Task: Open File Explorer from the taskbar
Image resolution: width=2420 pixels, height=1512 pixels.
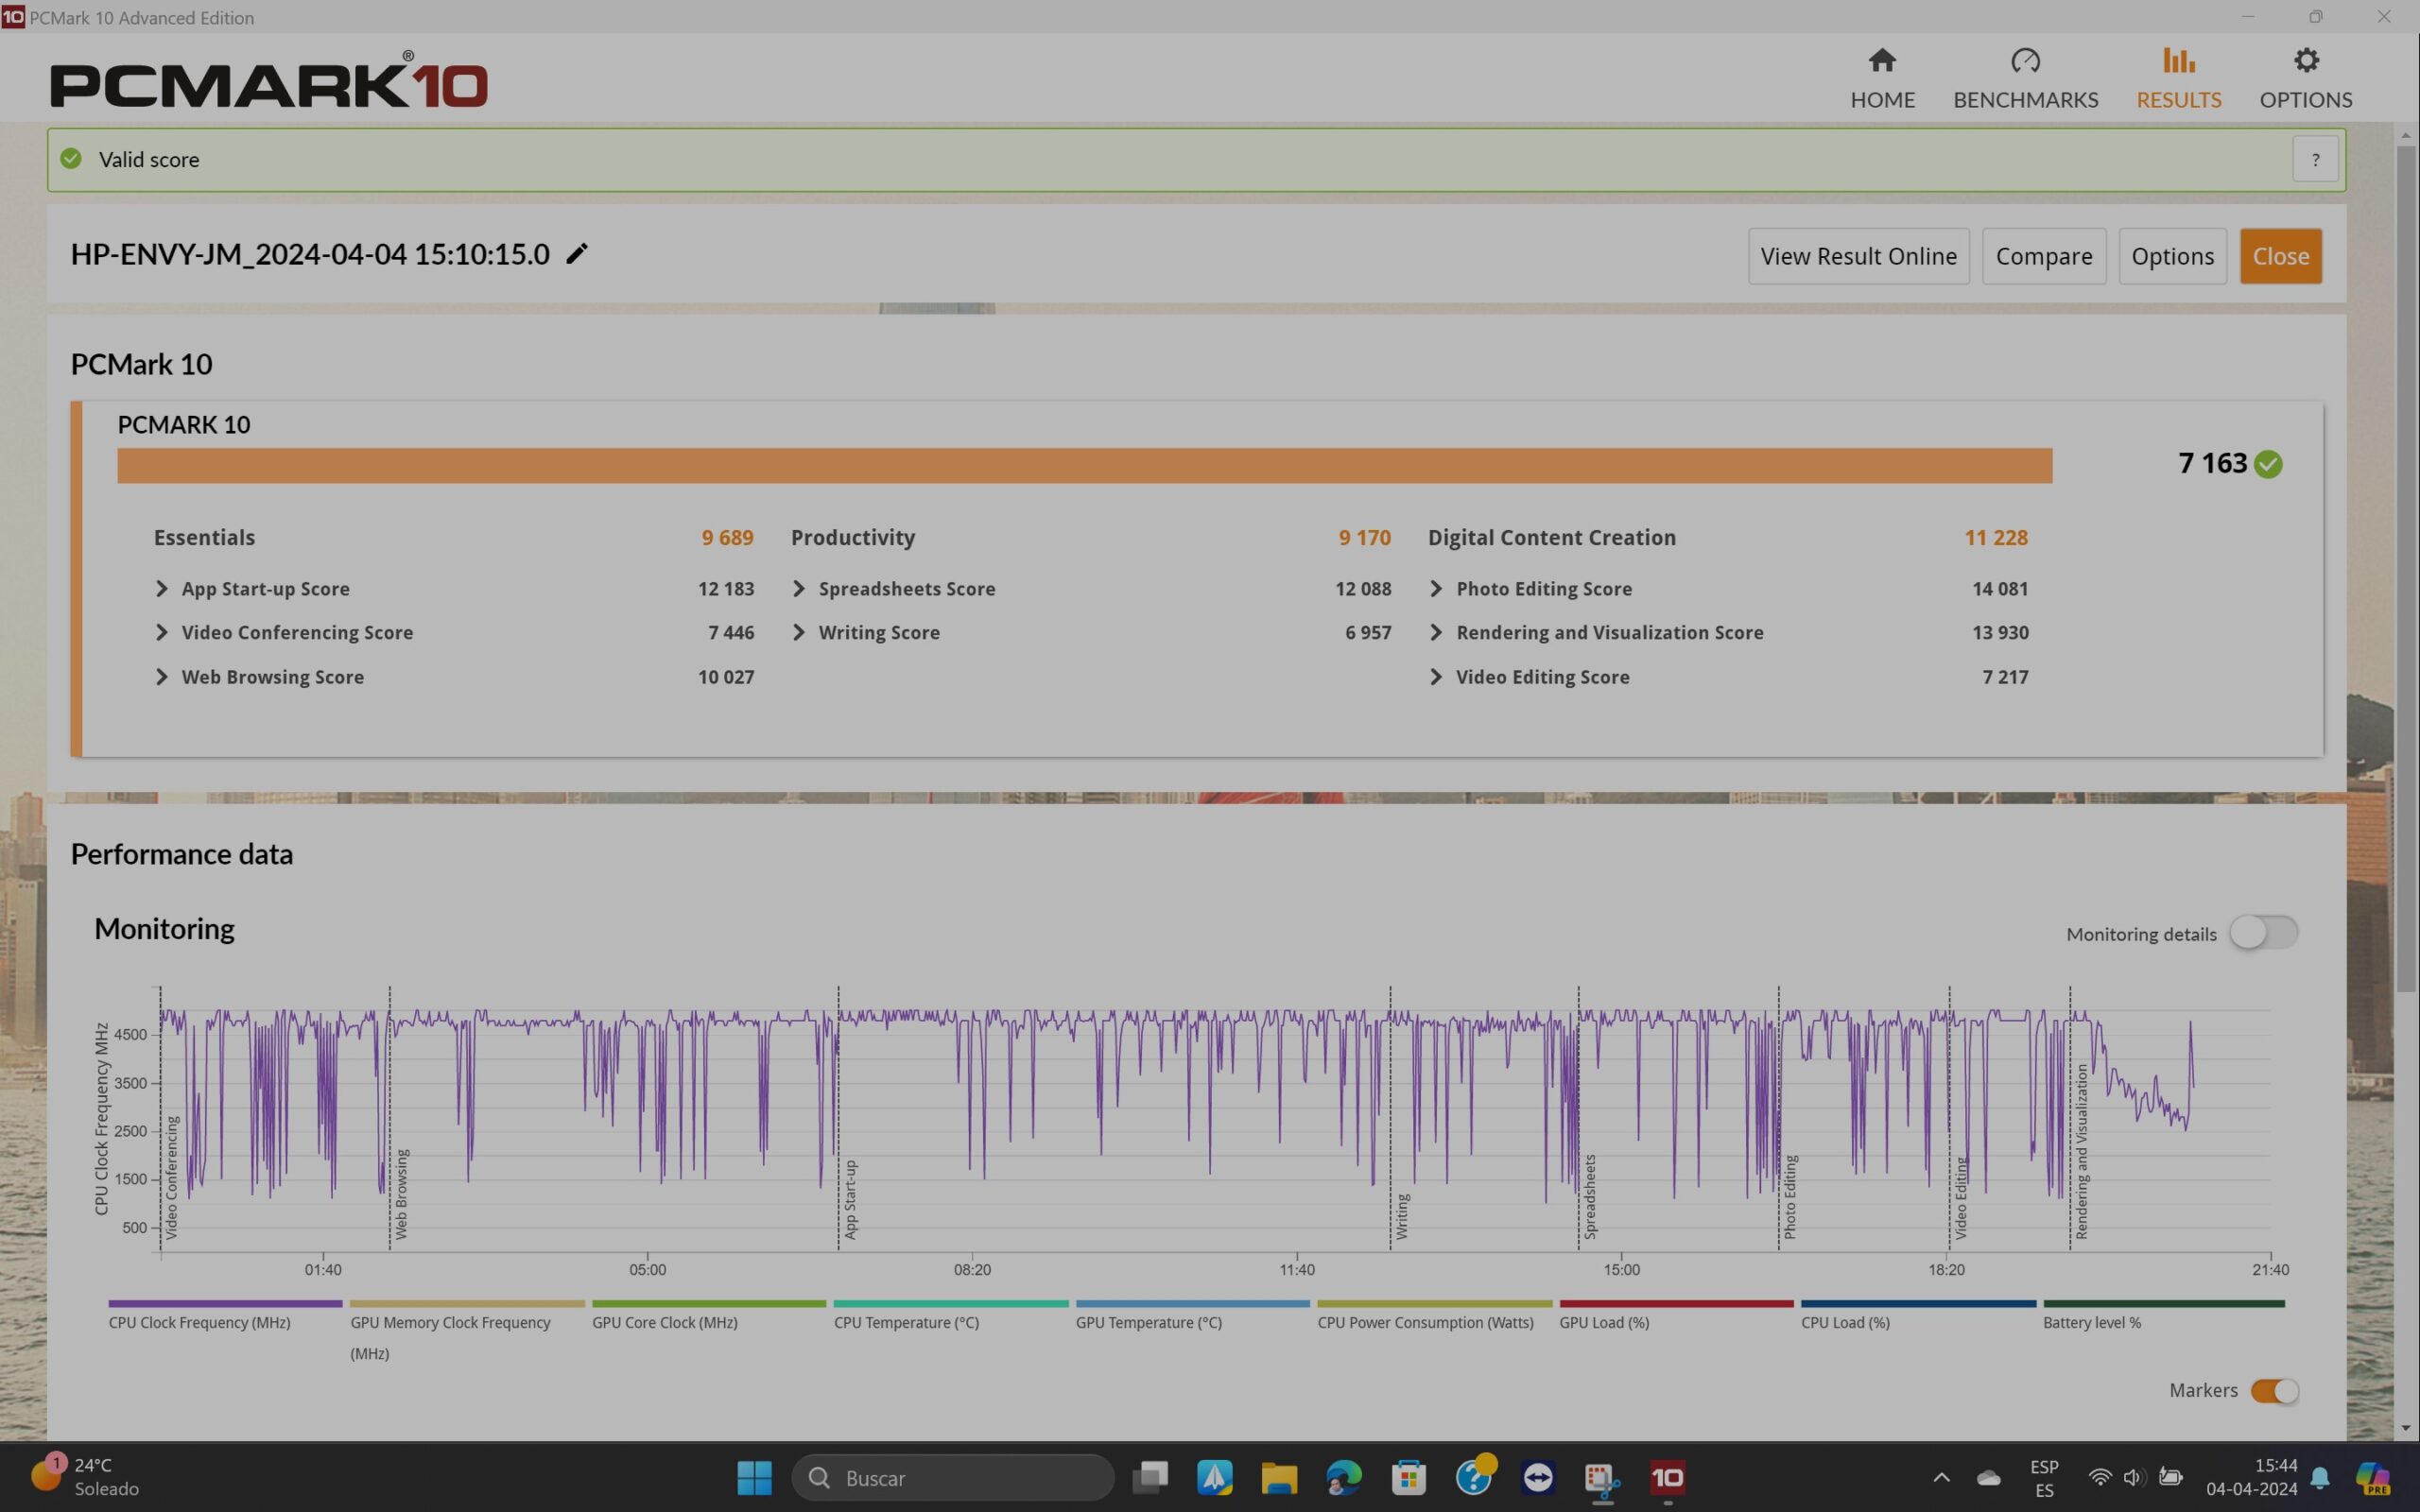Action: [x=1279, y=1478]
